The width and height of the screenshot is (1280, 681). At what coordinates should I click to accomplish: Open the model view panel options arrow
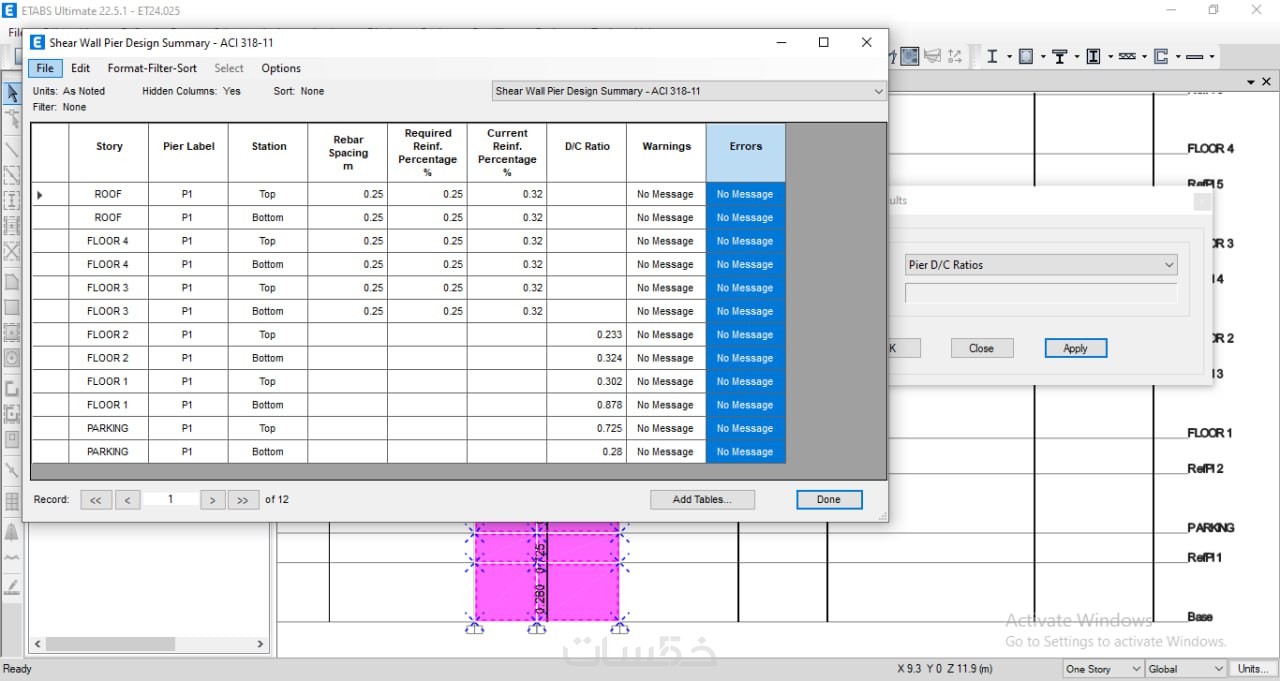click(1250, 82)
